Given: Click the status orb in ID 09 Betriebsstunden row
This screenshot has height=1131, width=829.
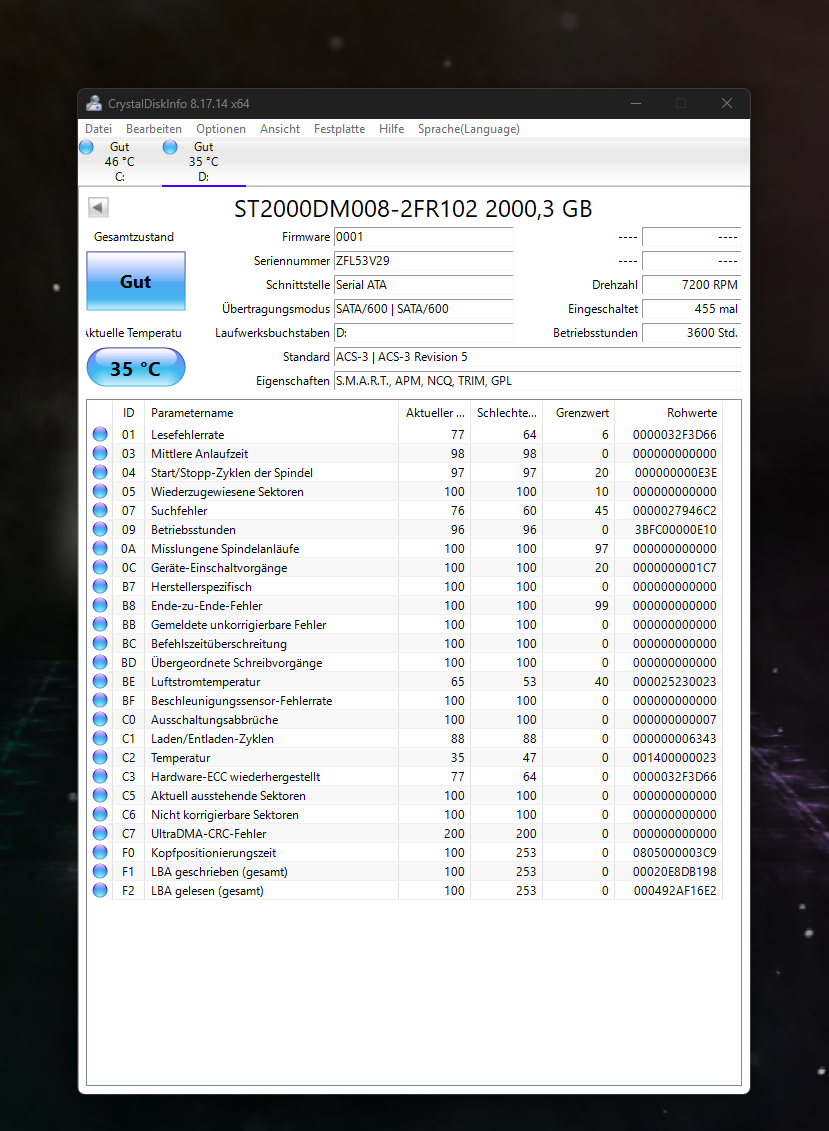Looking at the screenshot, I should 100,529.
